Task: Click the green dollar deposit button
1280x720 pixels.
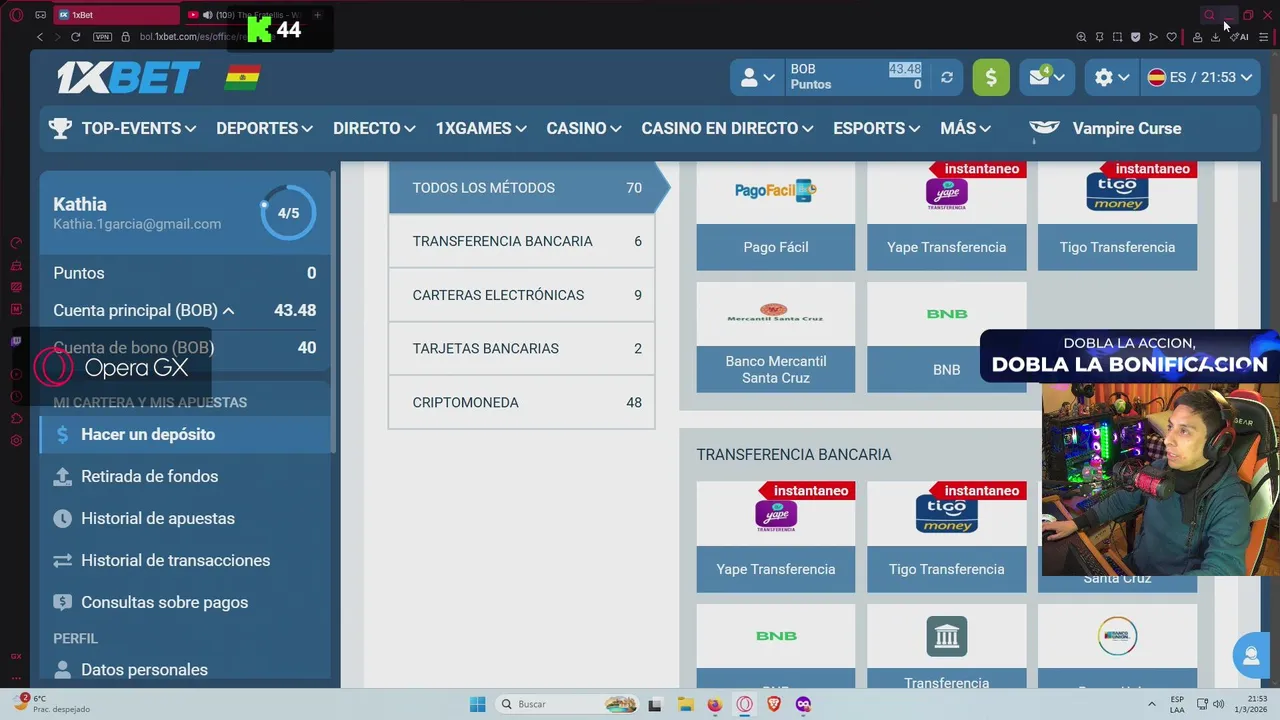Action: click(x=991, y=77)
